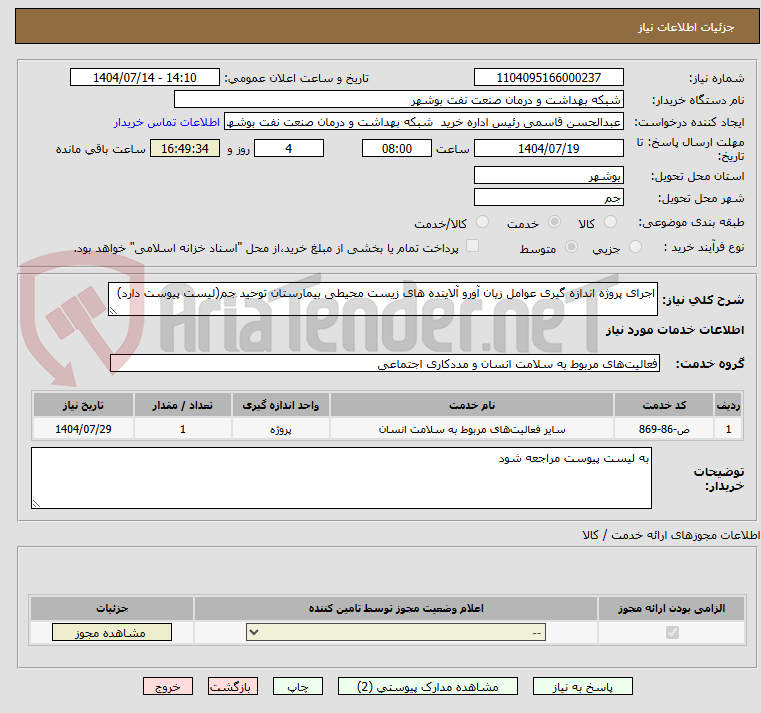This screenshot has width=761, height=713.
Task: Expand the اعلام وضعیت مجوز dropdown
Action: [x=396, y=632]
